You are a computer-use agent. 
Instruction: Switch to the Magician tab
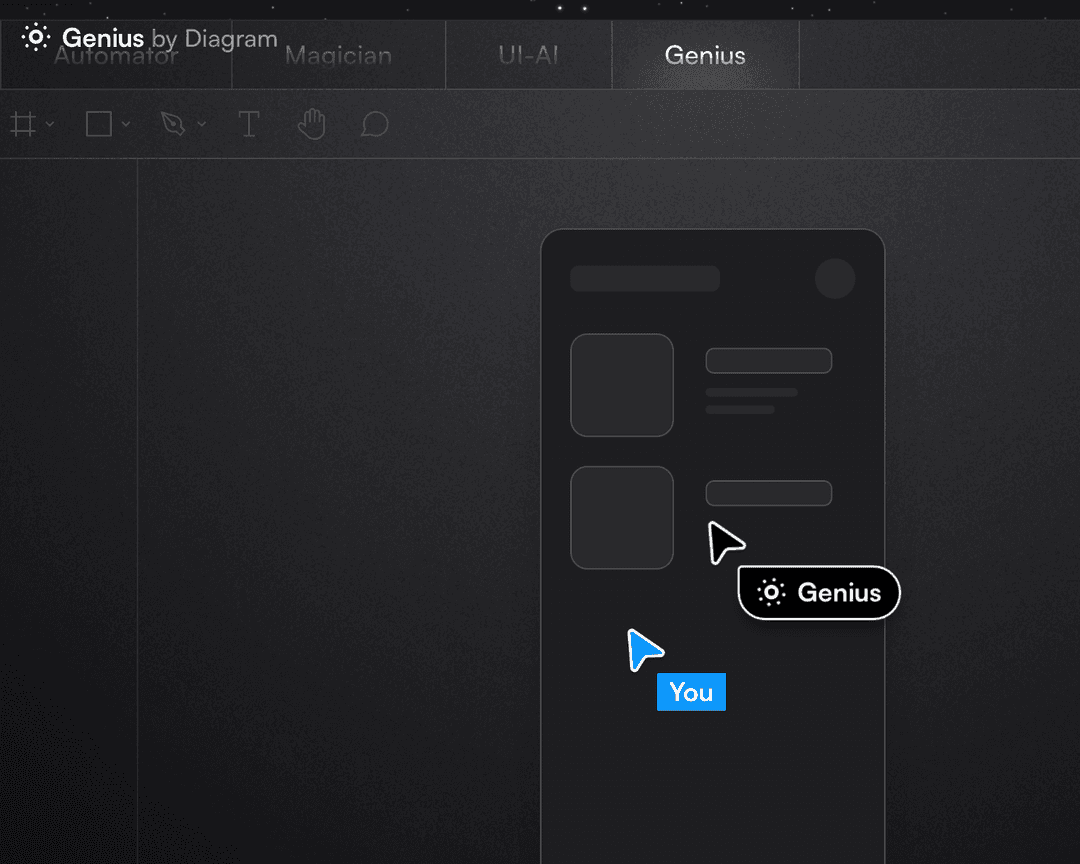tap(338, 55)
